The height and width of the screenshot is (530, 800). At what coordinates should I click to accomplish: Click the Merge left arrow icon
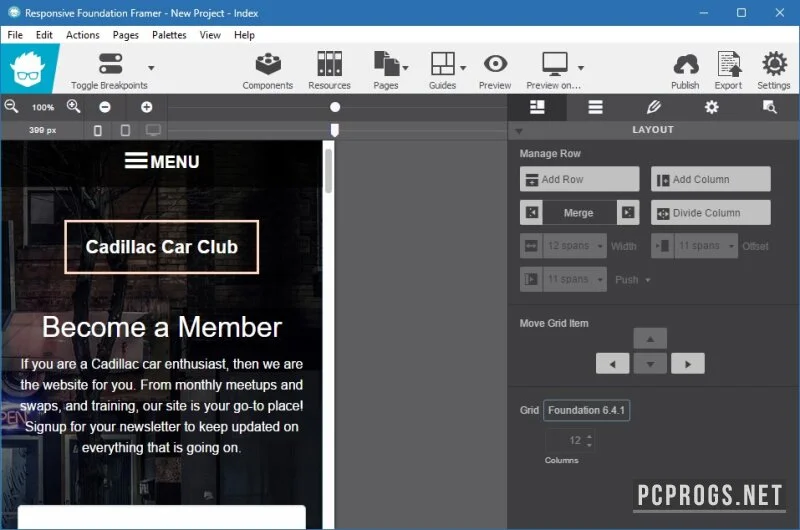coord(532,212)
